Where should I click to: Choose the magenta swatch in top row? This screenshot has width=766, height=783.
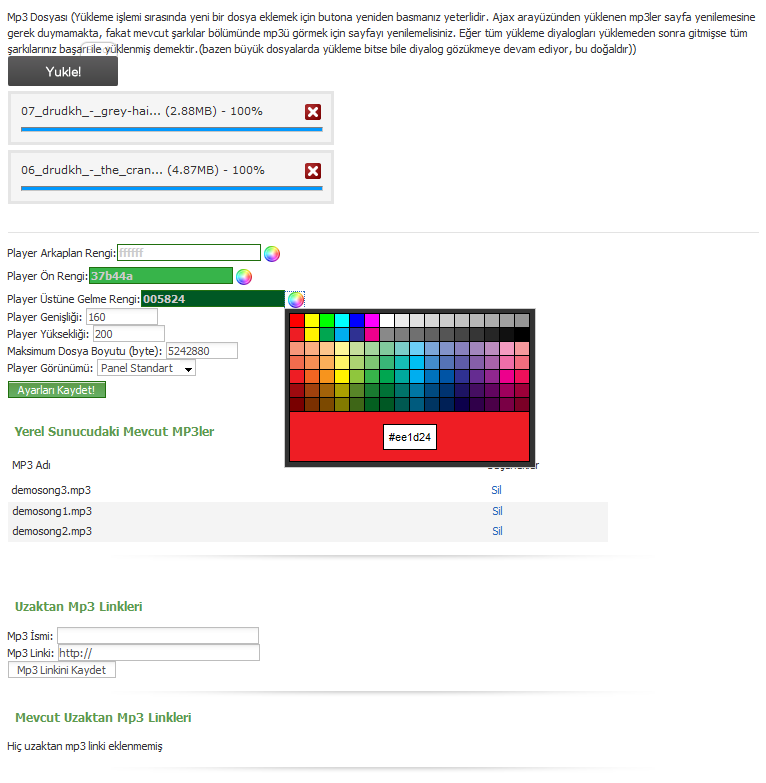(x=372, y=320)
